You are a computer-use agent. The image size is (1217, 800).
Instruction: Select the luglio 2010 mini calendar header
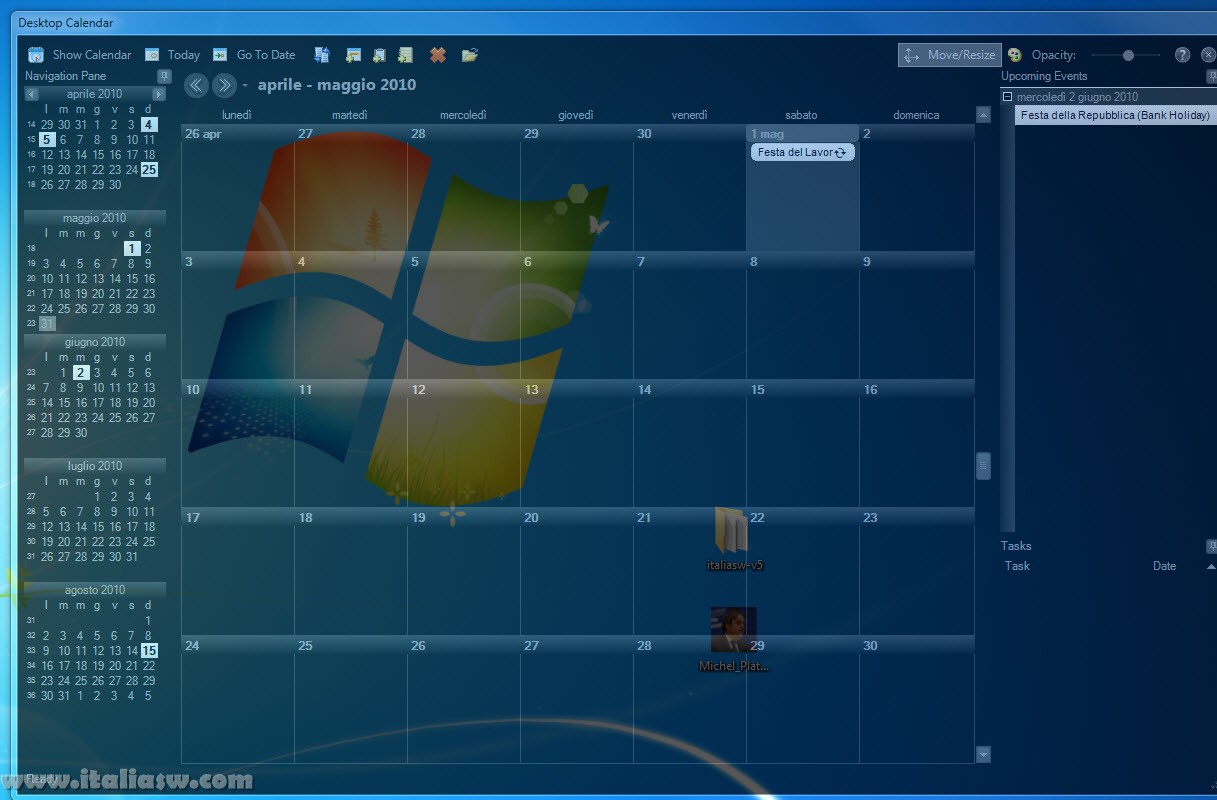[x=95, y=466]
